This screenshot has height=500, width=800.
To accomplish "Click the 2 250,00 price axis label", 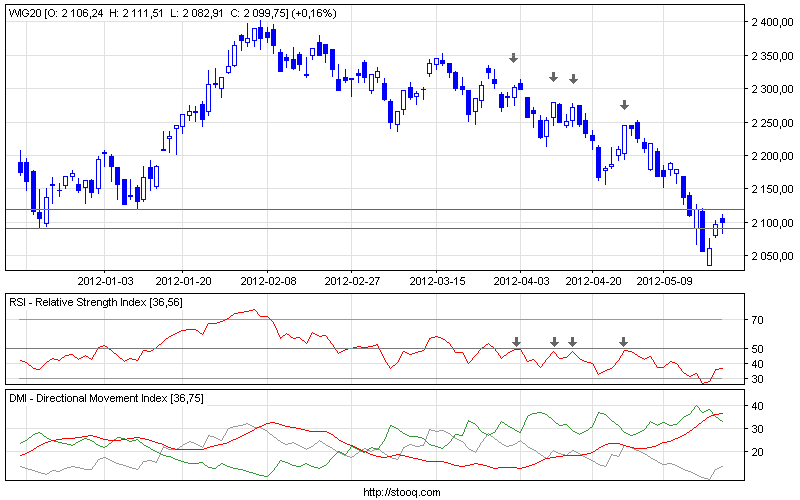I will tap(772, 122).
